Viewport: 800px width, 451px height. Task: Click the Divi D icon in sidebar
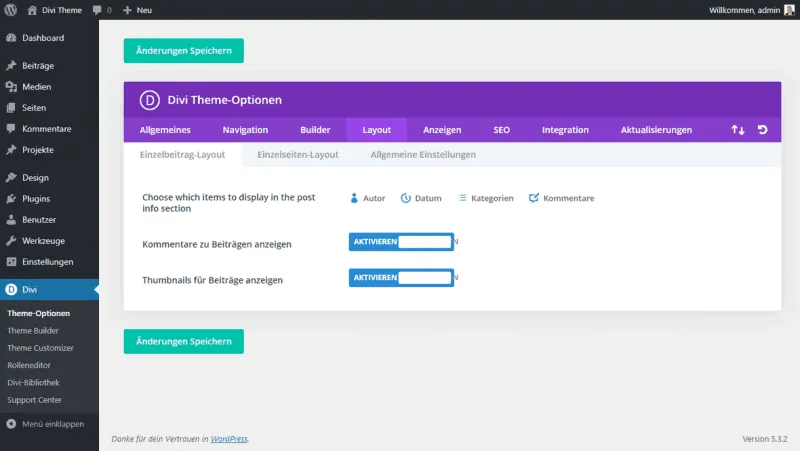pyautogui.click(x=11, y=289)
